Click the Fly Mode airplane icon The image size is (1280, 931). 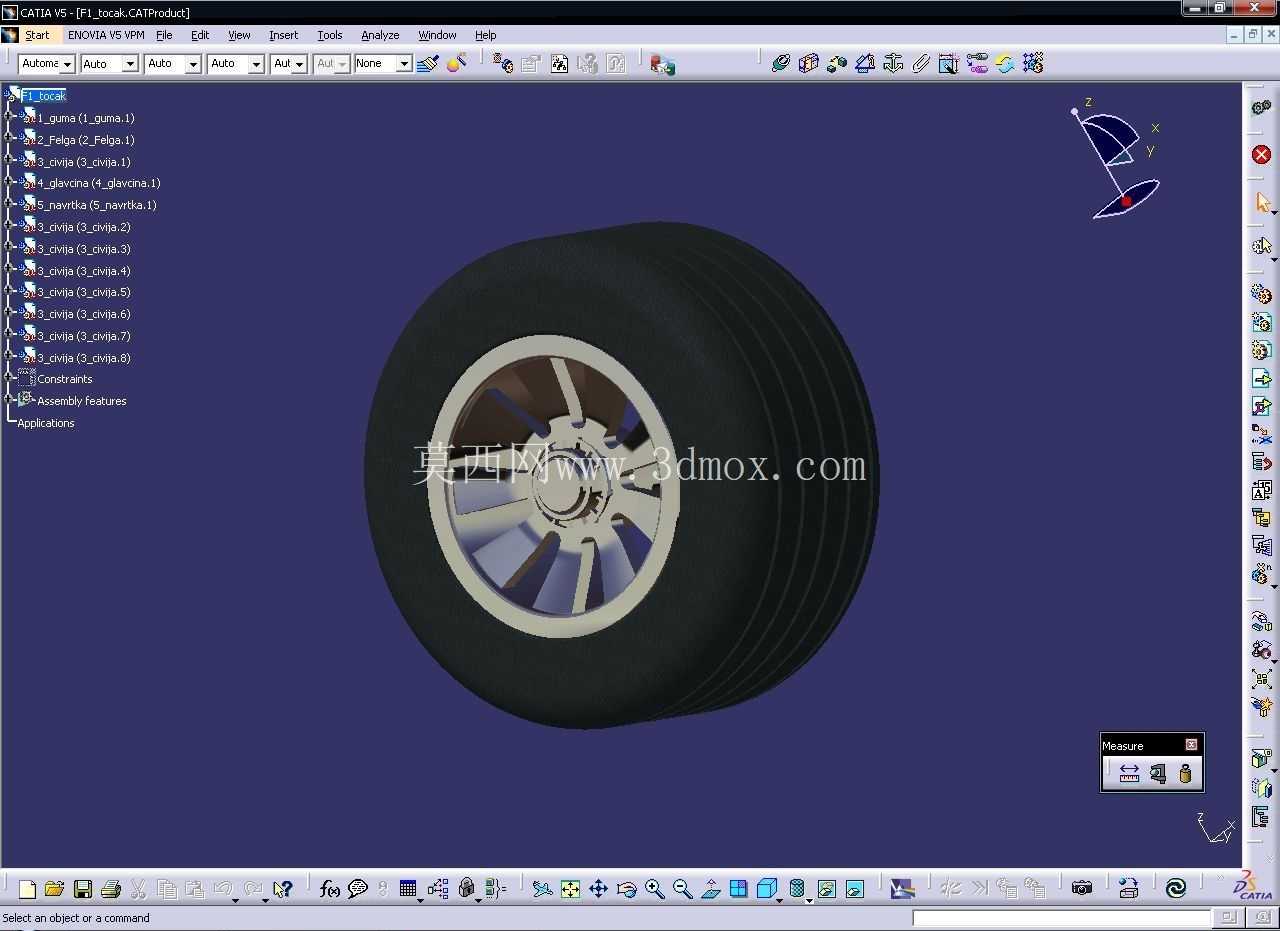tap(542, 889)
